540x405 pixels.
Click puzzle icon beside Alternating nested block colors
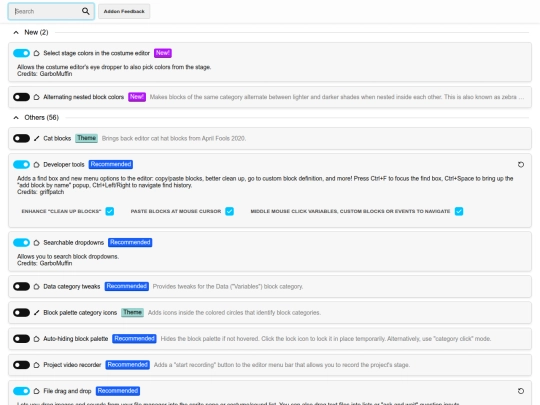pos(37,97)
